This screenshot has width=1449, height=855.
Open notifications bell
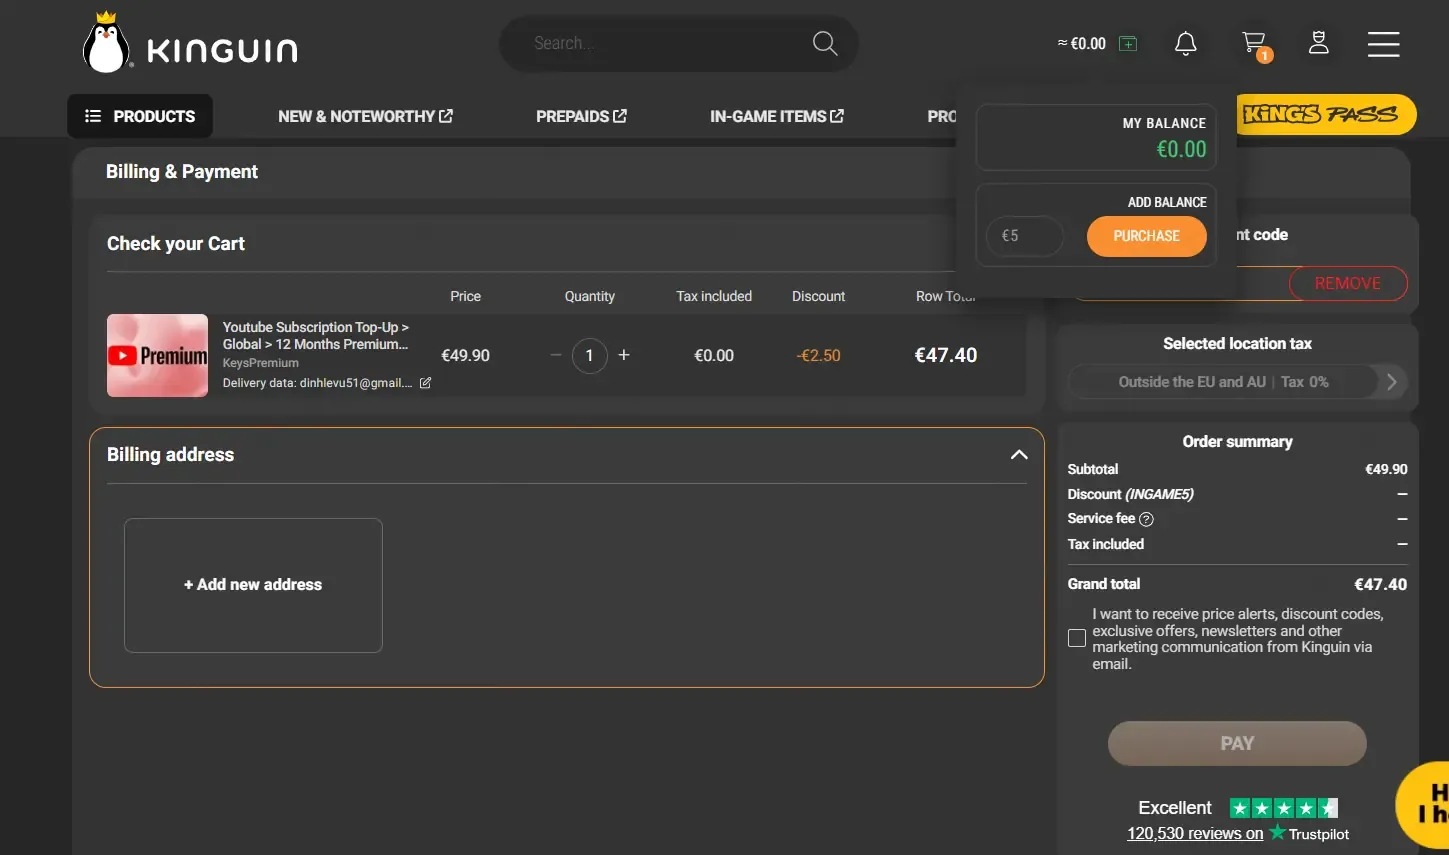[1185, 44]
